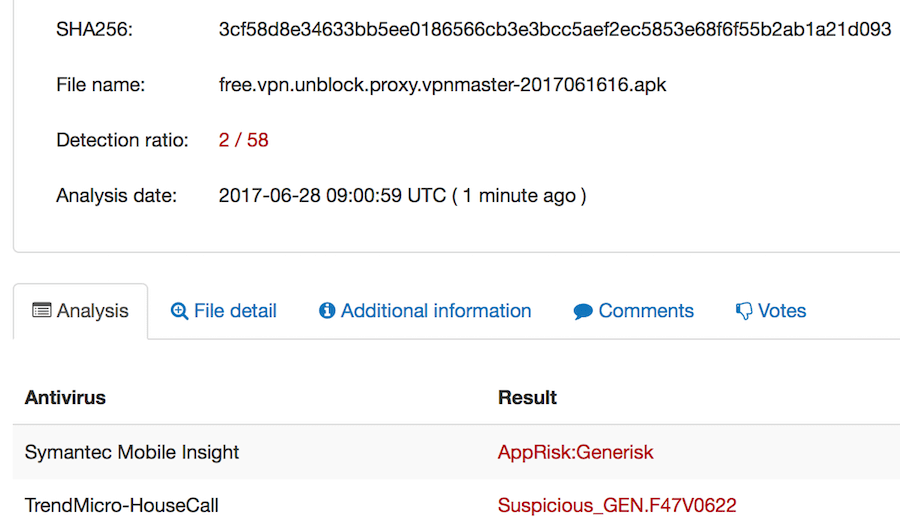Click the Suspicious_GEN.F47V0622 result
Screen dimensions: 900x530
click(x=617, y=505)
